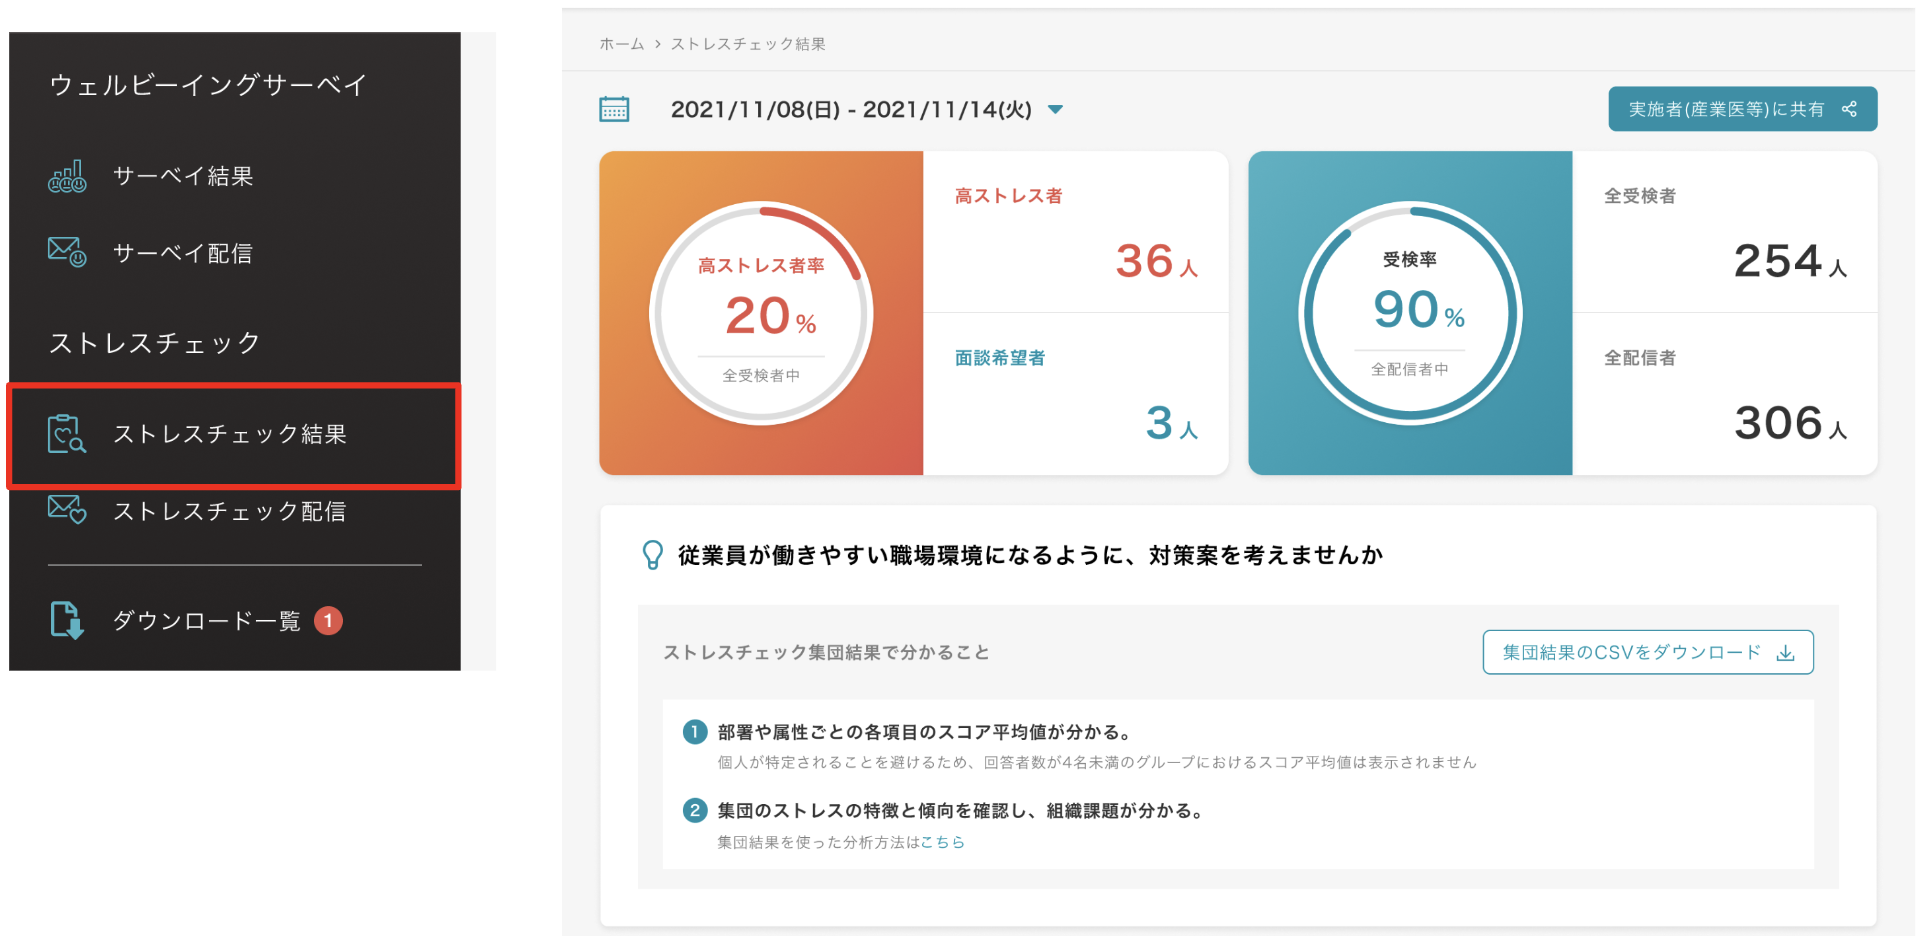Click the 集団結果のCSVをダウンロード button
This screenshot has width=1918, height=936.
click(1647, 651)
